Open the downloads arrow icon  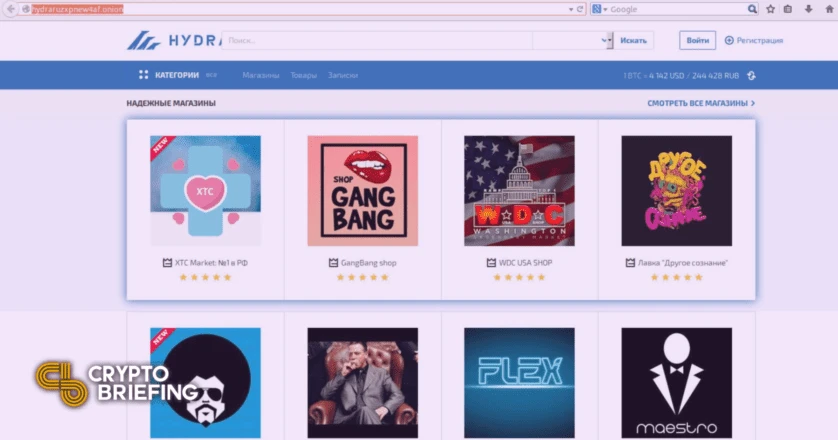[808, 9]
